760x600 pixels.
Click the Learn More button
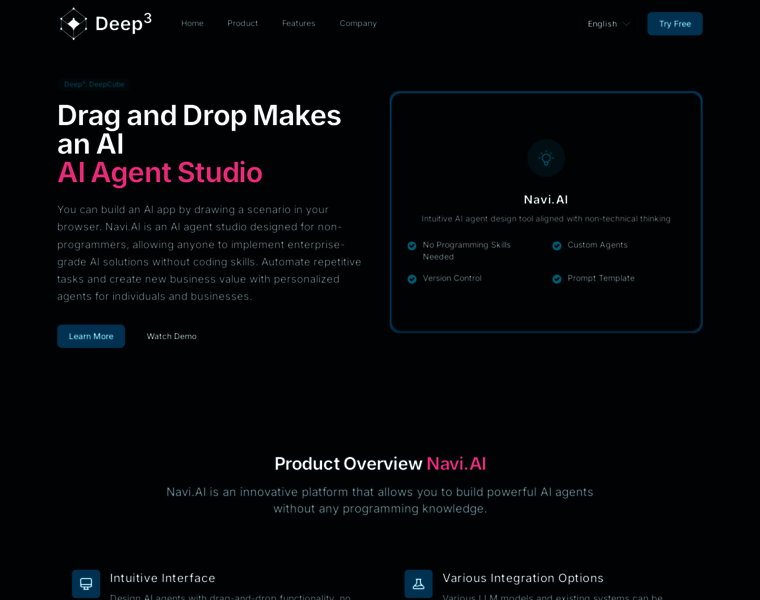(x=91, y=336)
